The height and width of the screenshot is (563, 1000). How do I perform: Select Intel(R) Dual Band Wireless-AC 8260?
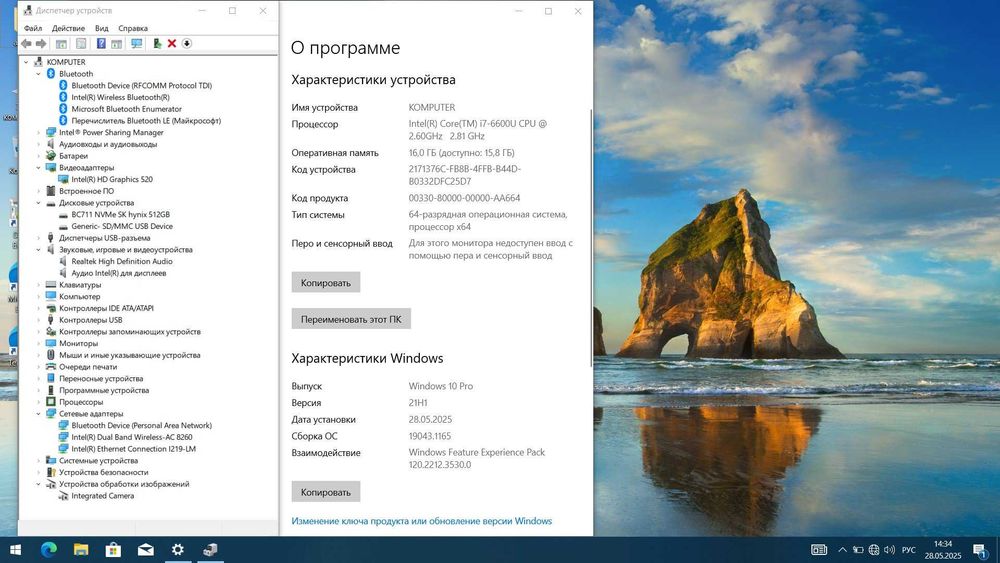pos(131,437)
